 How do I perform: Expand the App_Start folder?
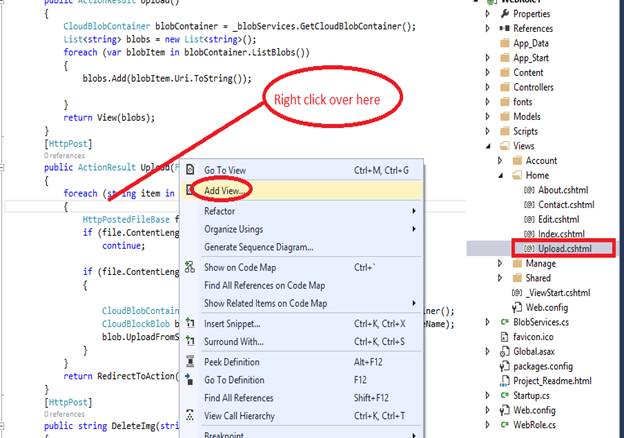pos(488,58)
